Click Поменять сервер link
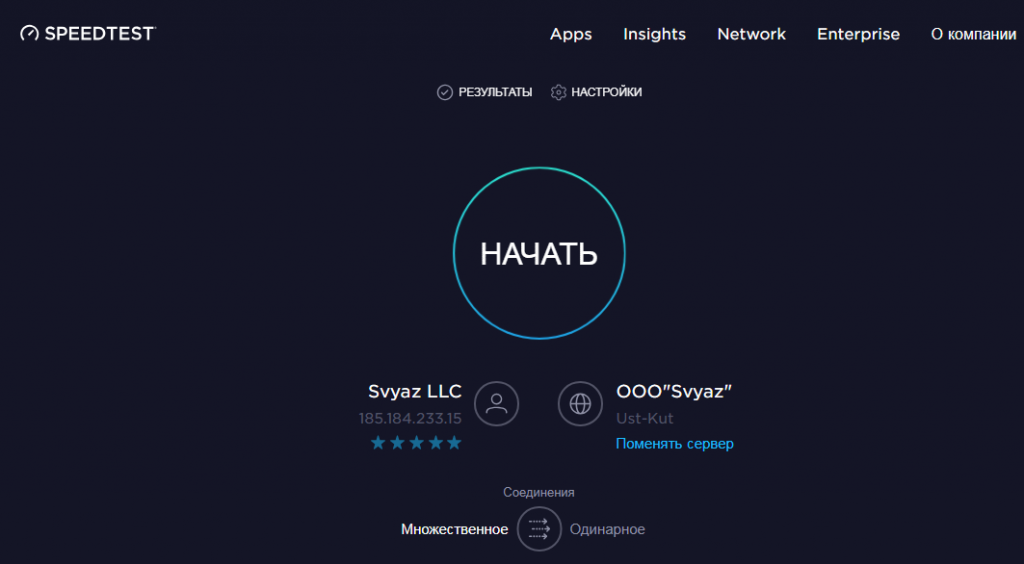The image size is (1024, 564). 675,444
